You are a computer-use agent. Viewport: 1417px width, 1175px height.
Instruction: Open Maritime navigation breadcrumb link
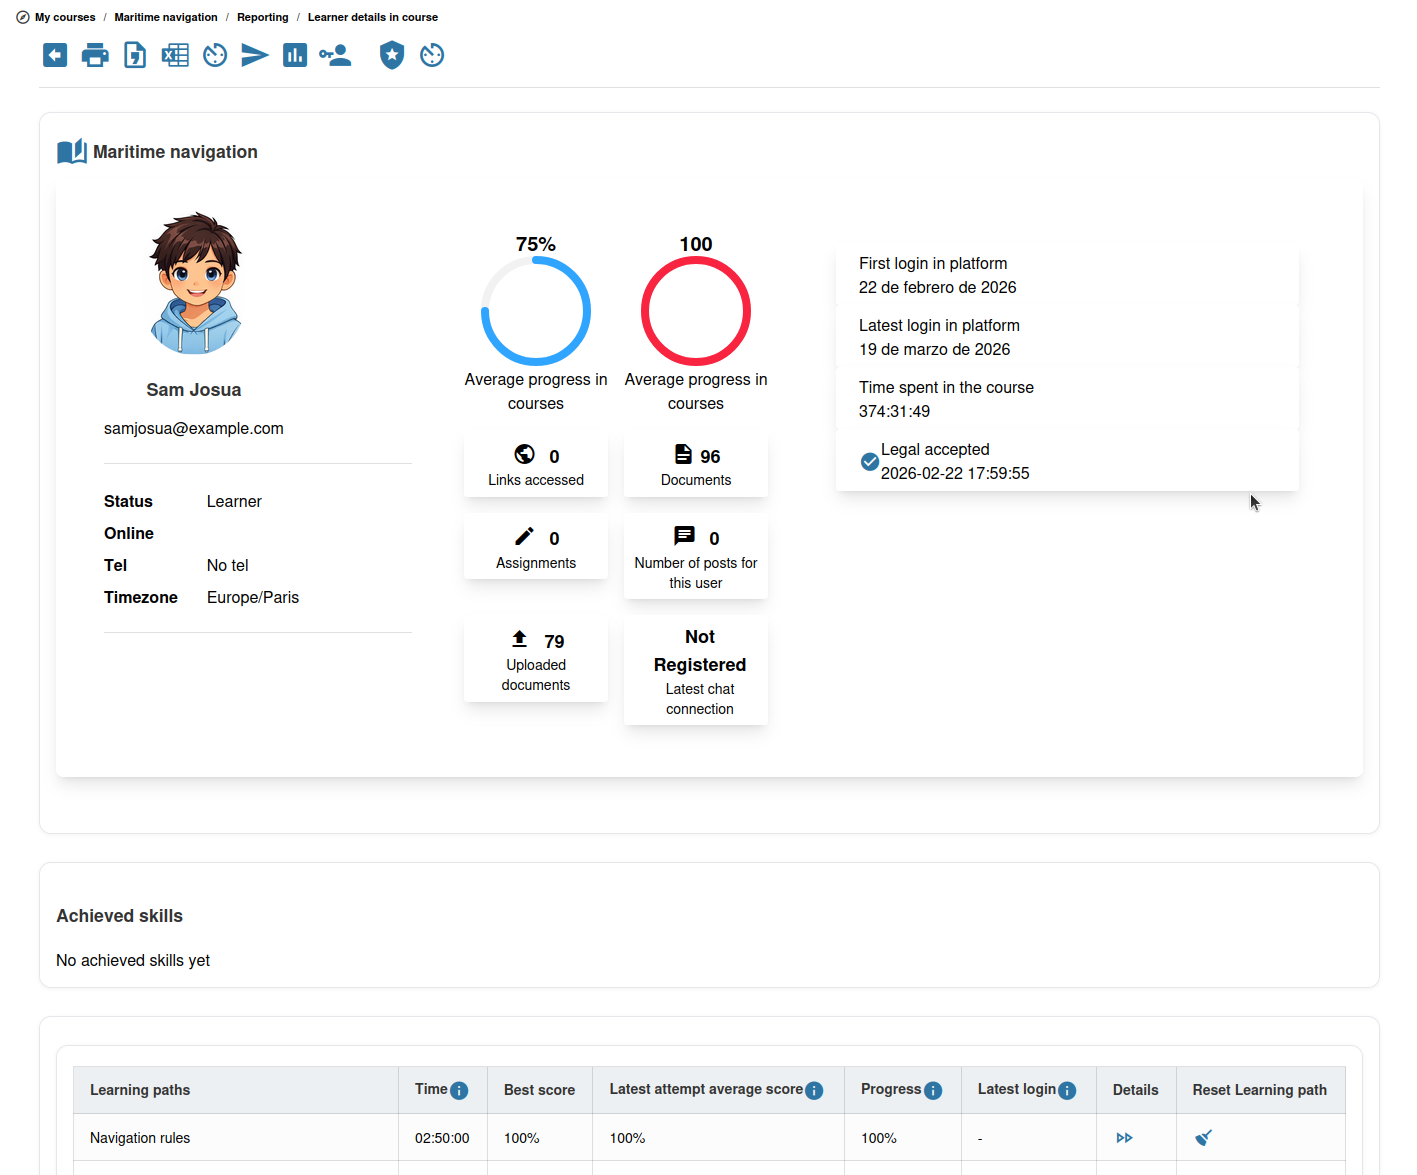[166, 17]
